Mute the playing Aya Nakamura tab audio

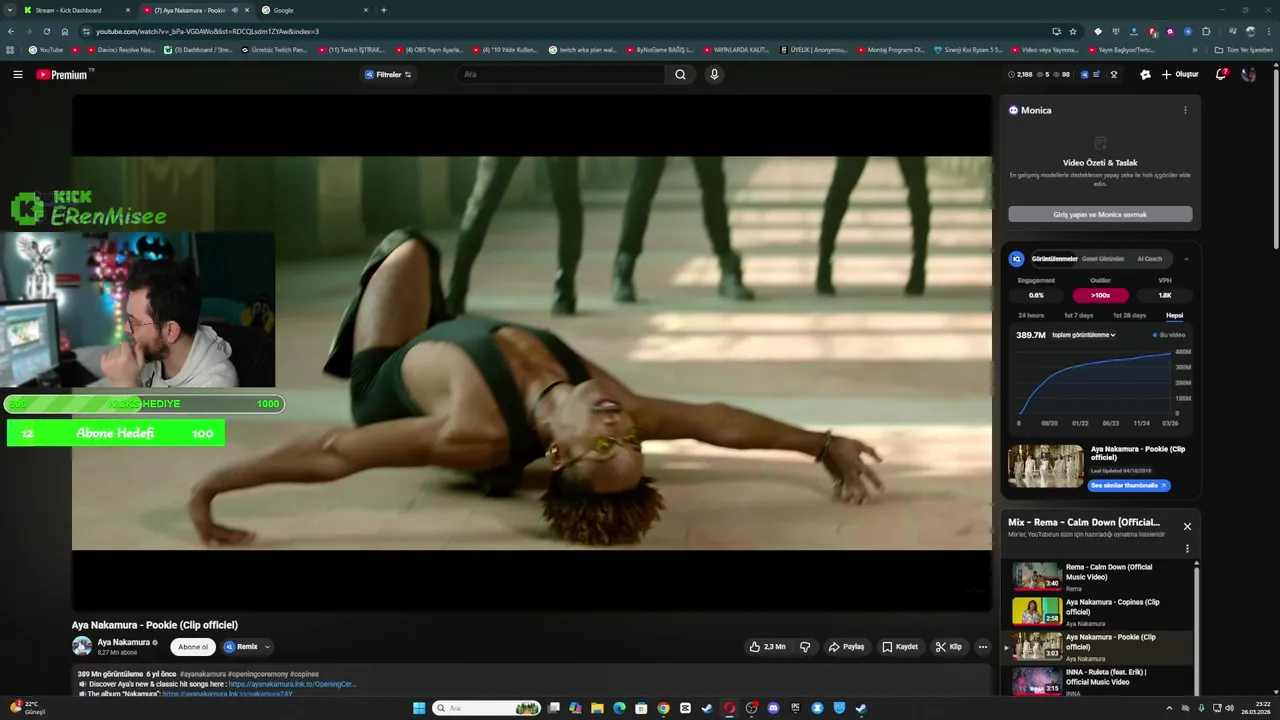[235, 10]
